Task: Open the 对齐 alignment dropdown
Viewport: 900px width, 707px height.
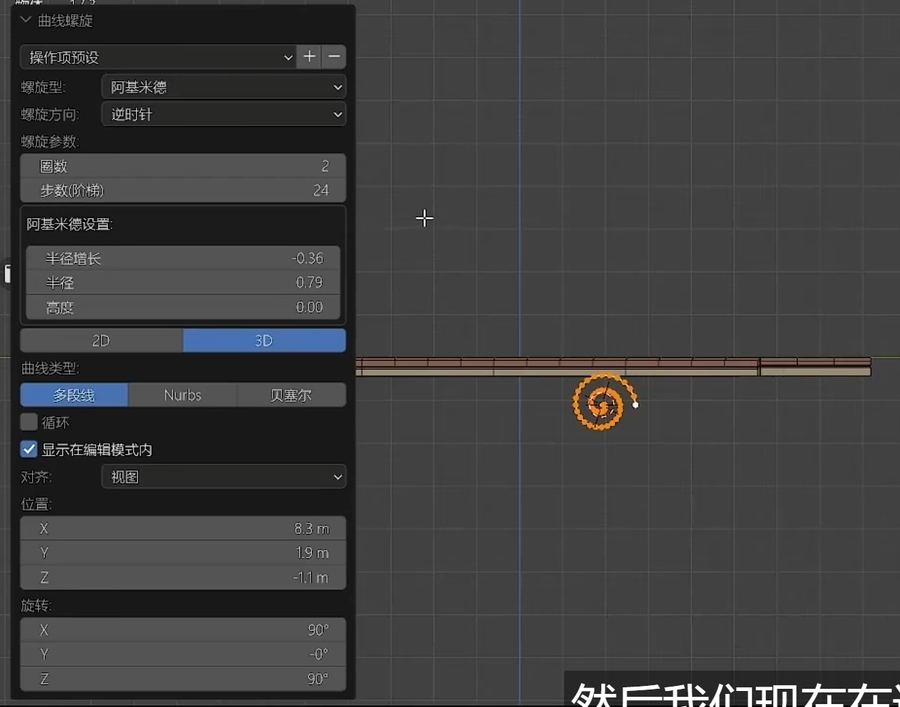Action: click(224, 477)
